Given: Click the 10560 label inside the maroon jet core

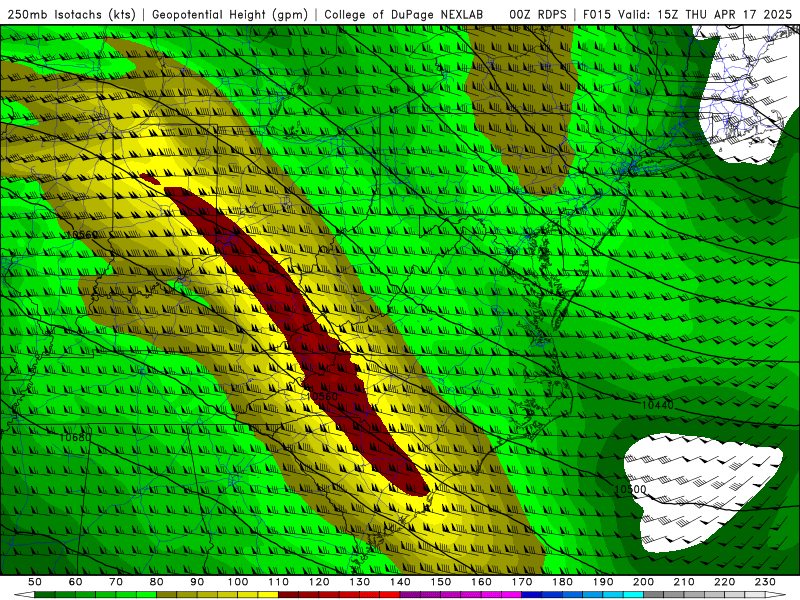Looking at the screenshot, I should [322, 396].
